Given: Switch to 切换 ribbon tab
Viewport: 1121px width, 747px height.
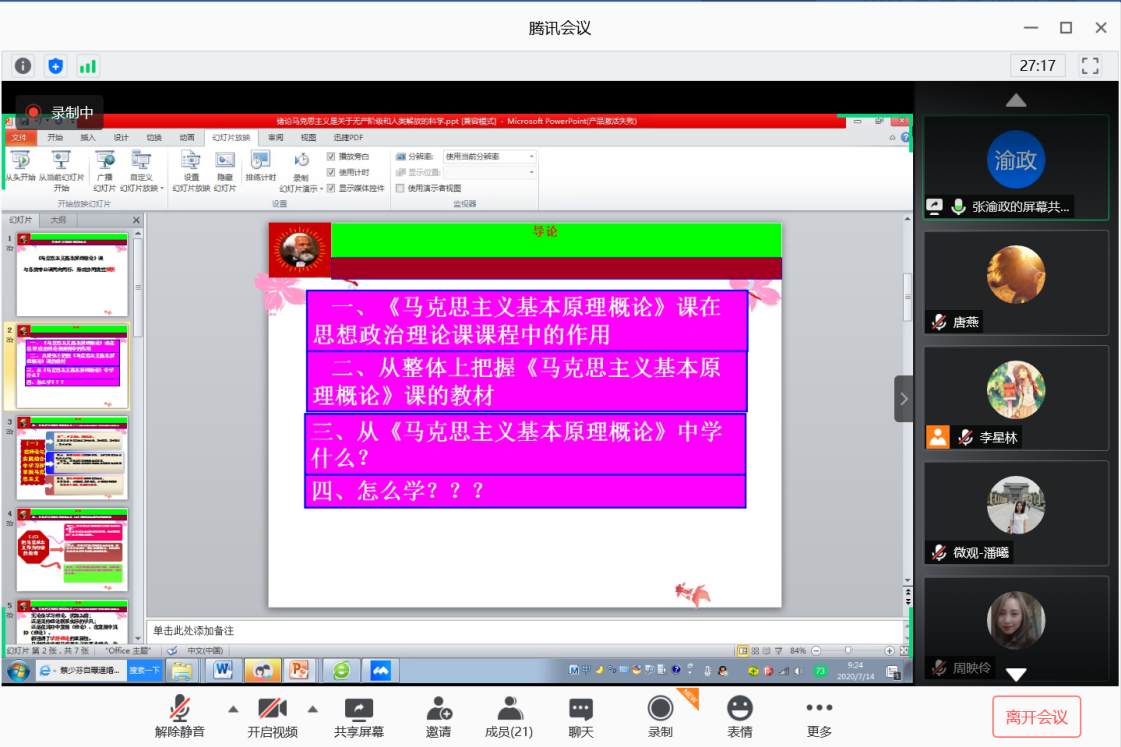Looking at the screenshot, I should [154, 137].
